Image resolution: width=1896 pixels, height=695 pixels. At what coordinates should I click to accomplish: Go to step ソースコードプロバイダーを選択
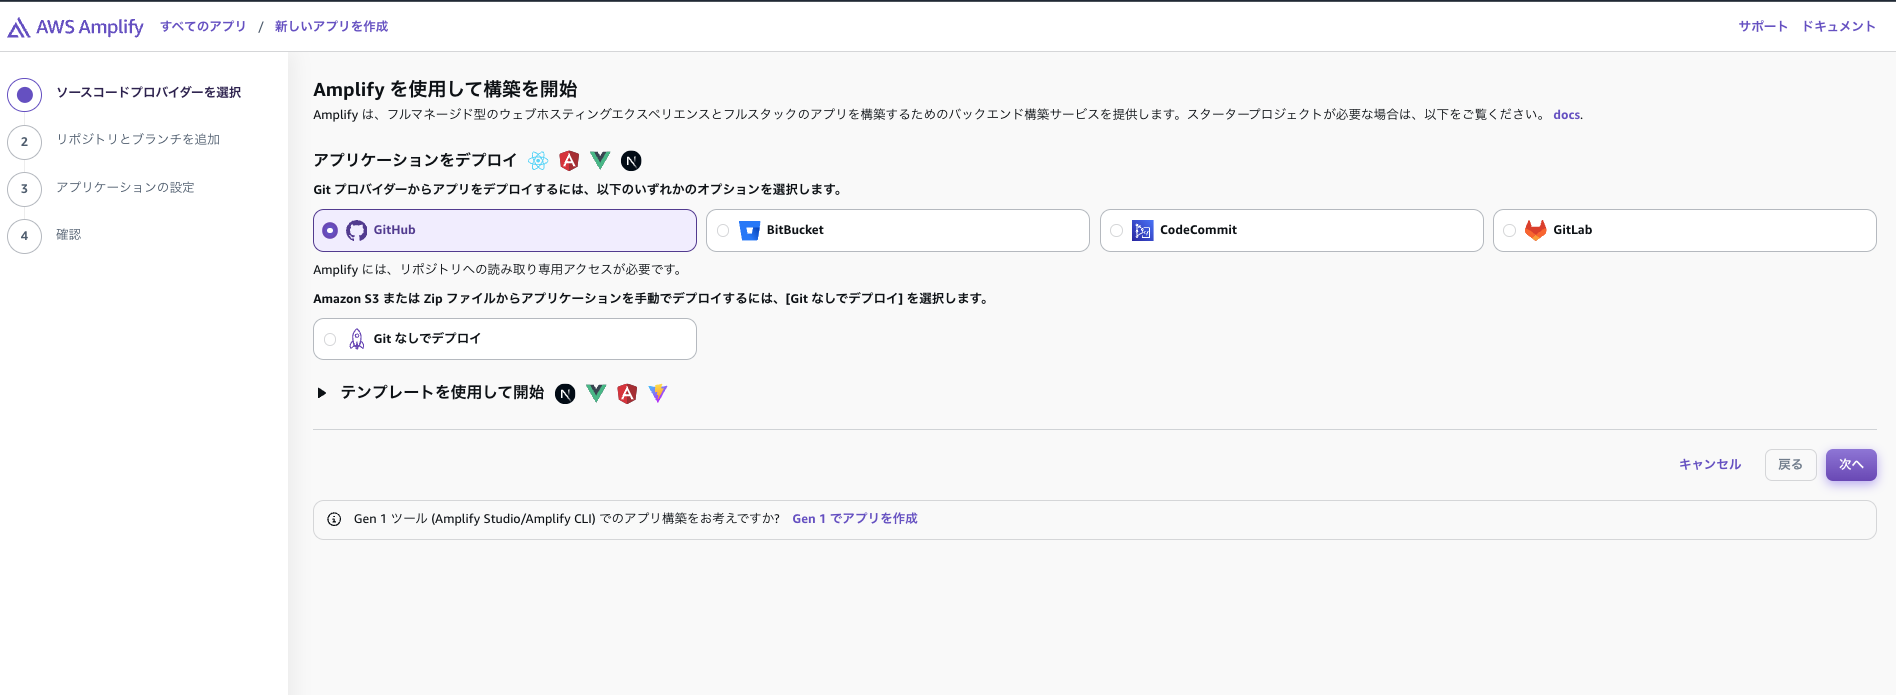tap(148, 93)
